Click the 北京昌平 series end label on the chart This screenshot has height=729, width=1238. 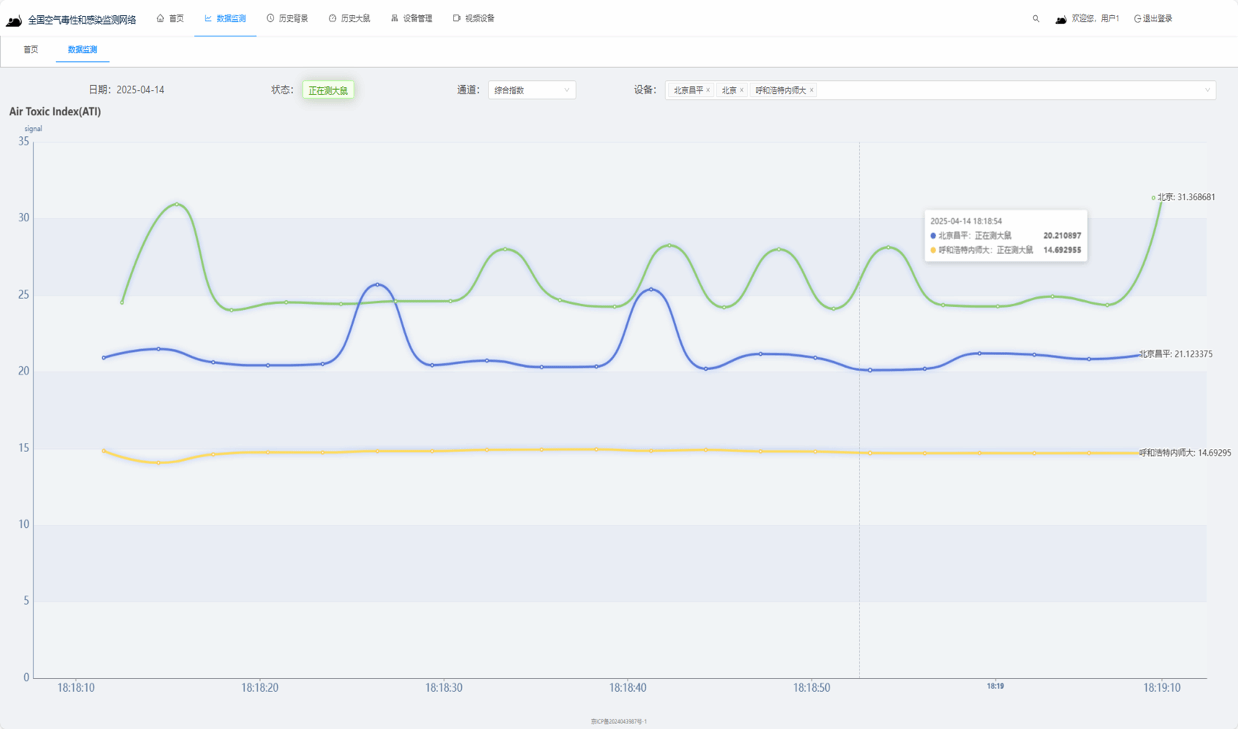(1176, 354)
